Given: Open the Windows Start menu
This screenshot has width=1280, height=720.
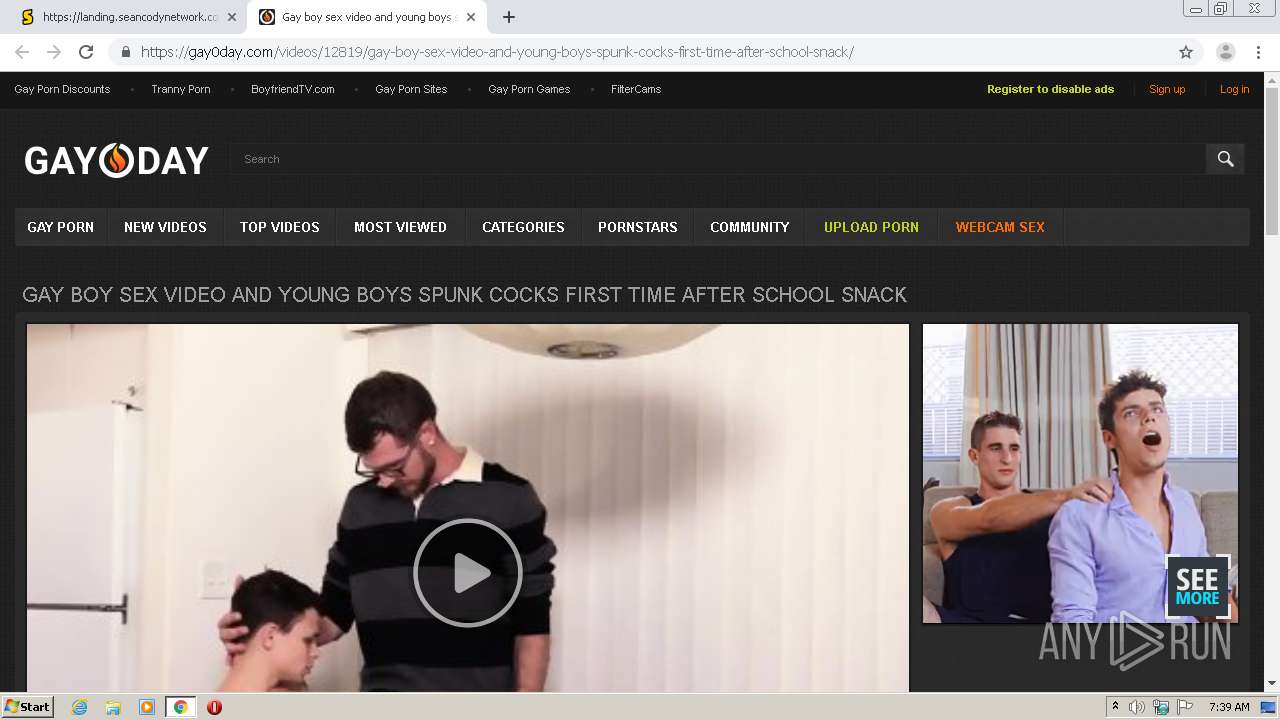Looking at the screenshot, I should point(28,706).
